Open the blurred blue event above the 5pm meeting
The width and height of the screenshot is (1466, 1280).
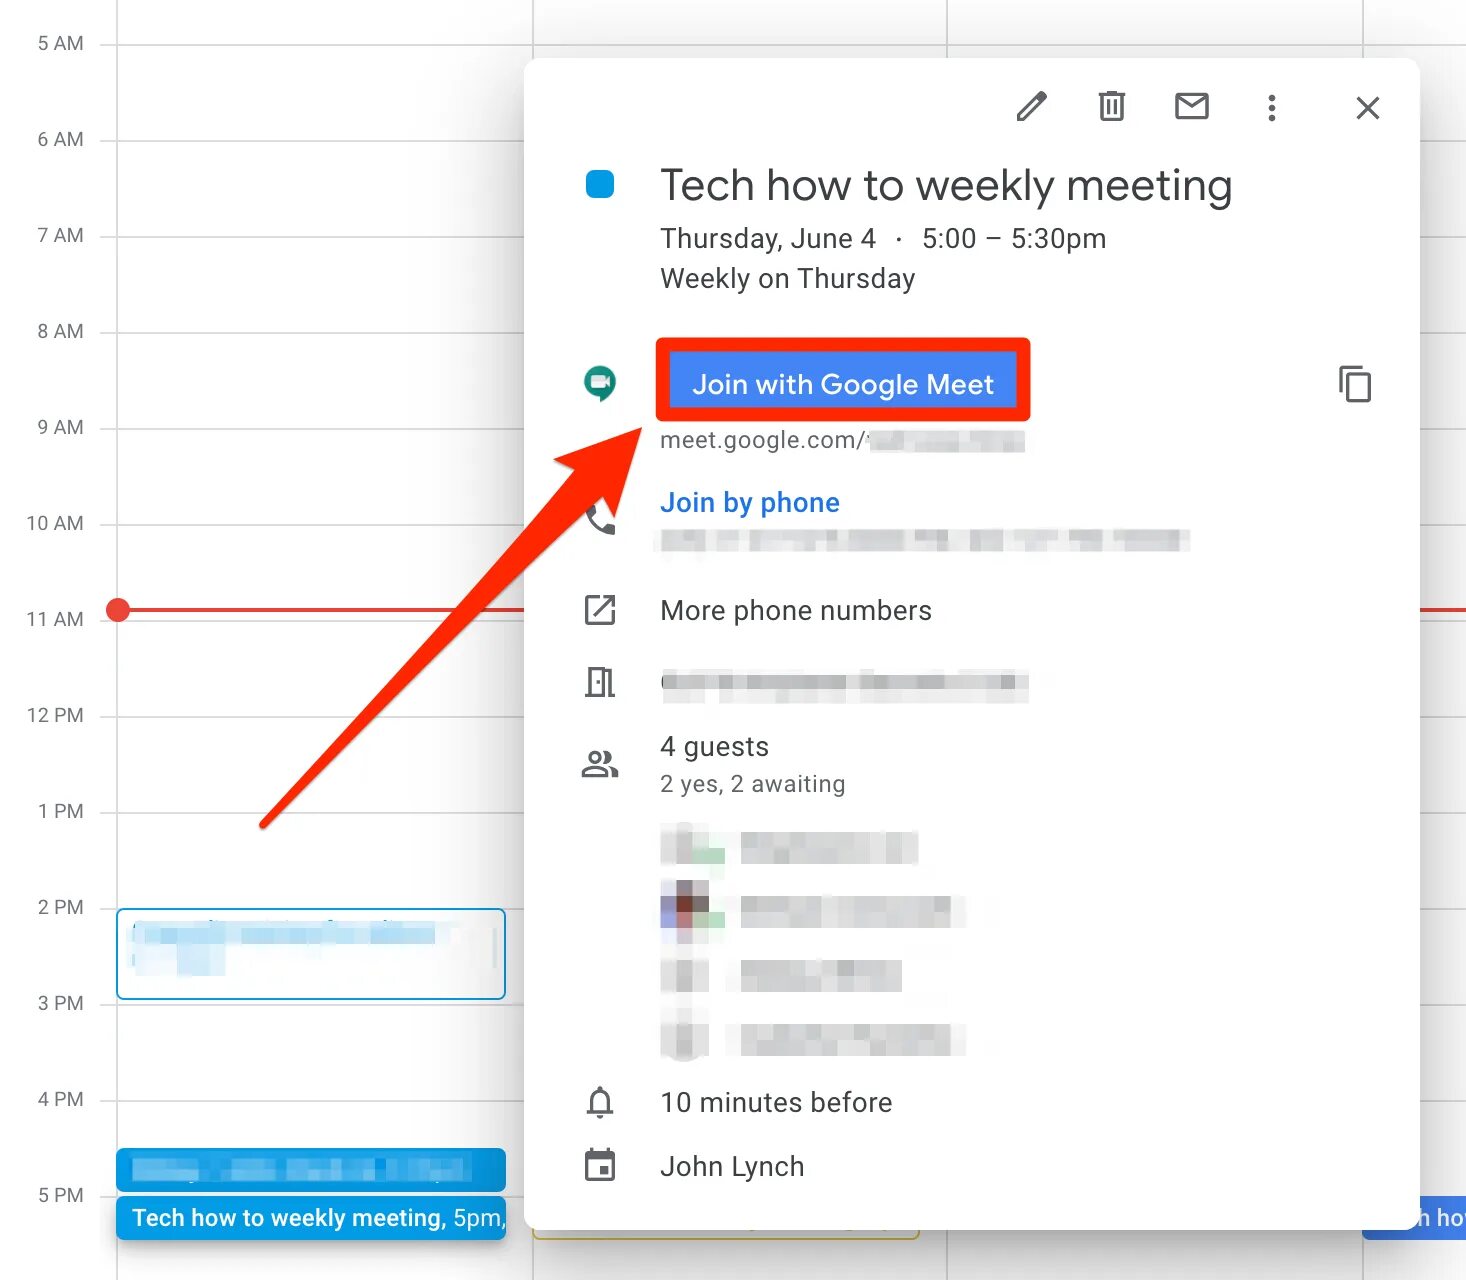point(311,1169)
